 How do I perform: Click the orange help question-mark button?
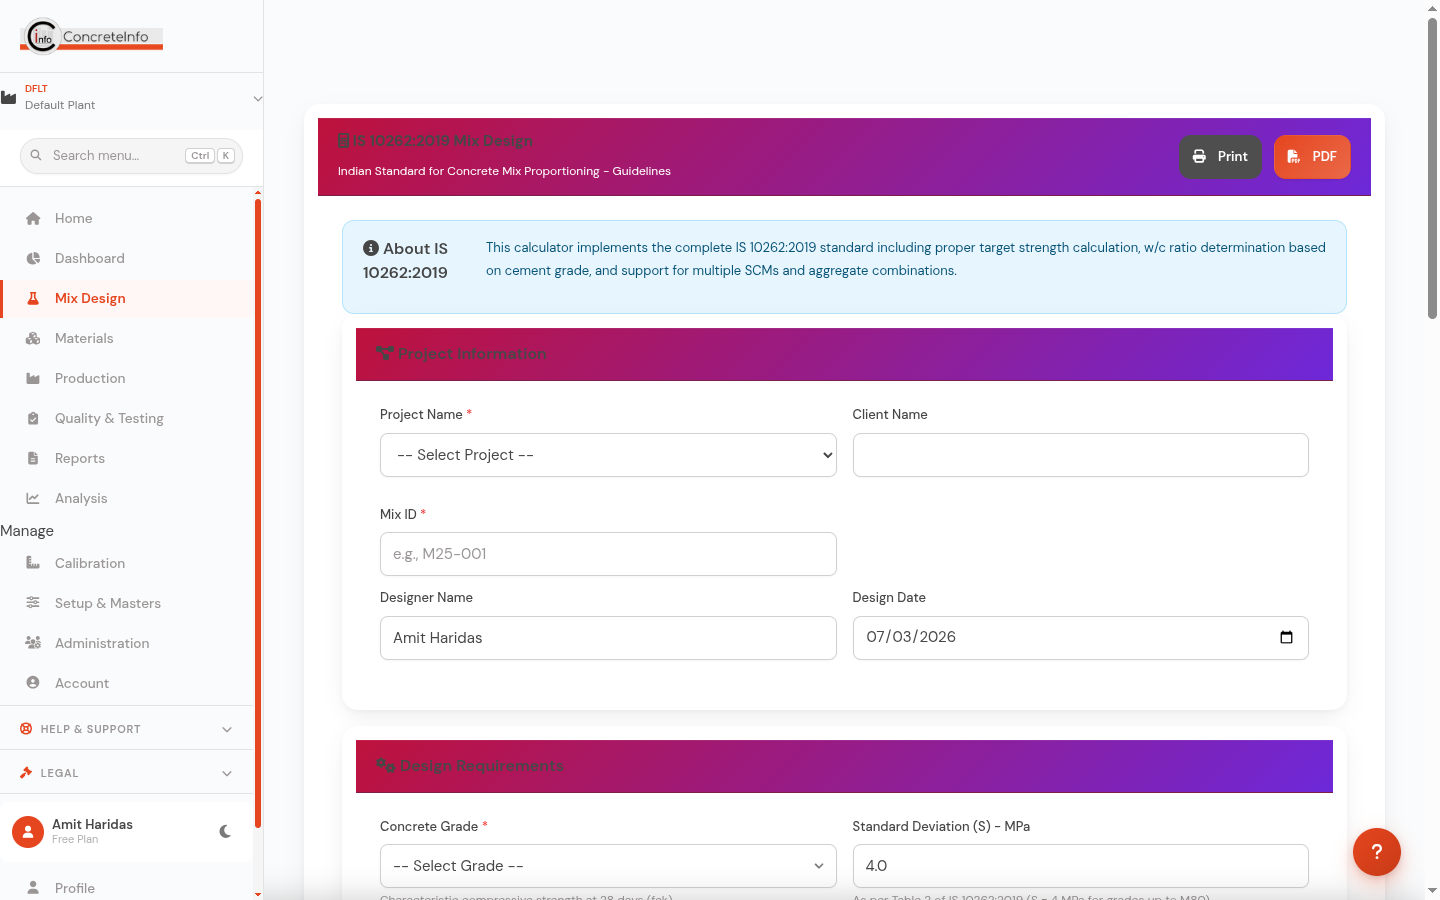1377,852
